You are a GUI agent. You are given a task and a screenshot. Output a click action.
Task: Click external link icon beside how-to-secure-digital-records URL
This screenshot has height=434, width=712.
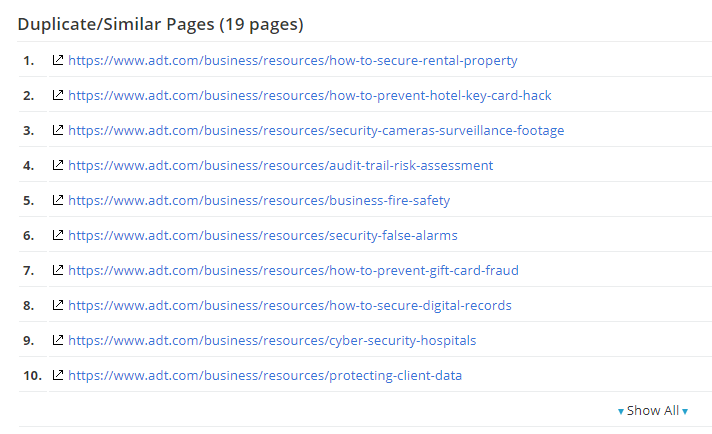pos(58,305)
